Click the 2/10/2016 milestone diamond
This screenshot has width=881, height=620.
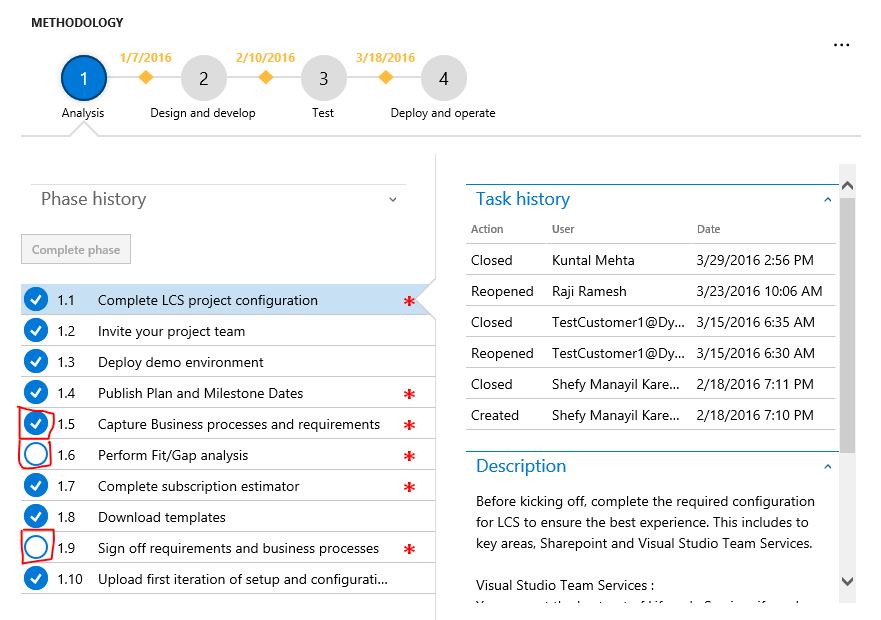point(265,77)
